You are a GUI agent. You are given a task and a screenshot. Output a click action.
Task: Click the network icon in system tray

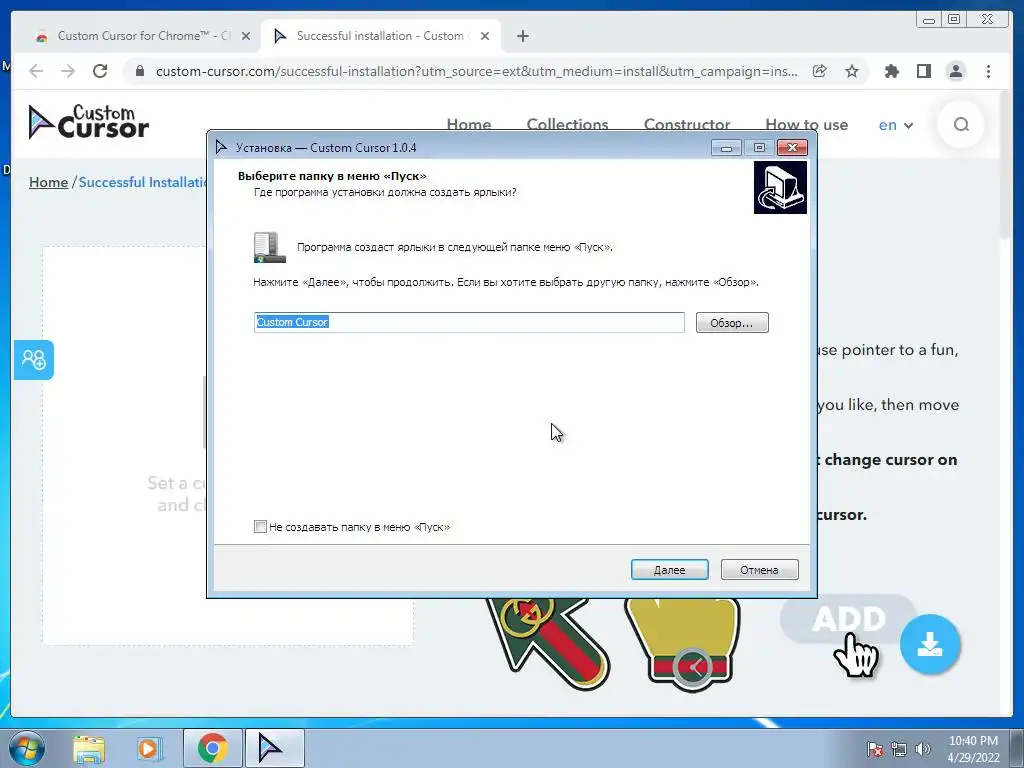(899, 749)
